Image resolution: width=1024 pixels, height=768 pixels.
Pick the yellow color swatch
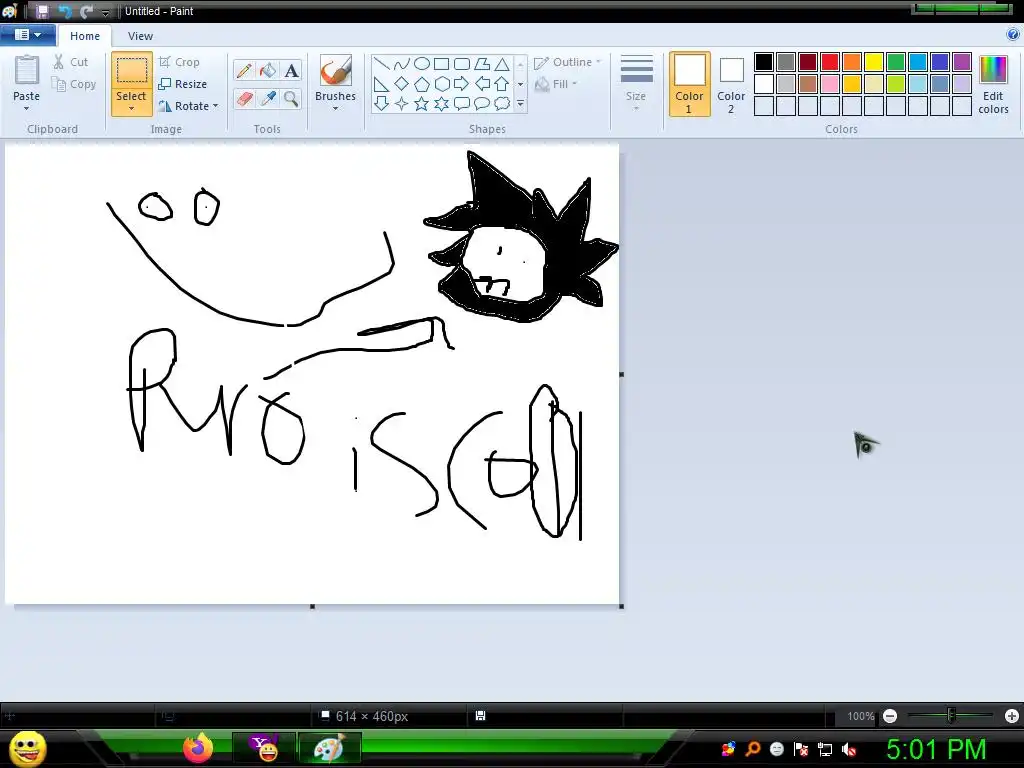(x=874, y=62)
